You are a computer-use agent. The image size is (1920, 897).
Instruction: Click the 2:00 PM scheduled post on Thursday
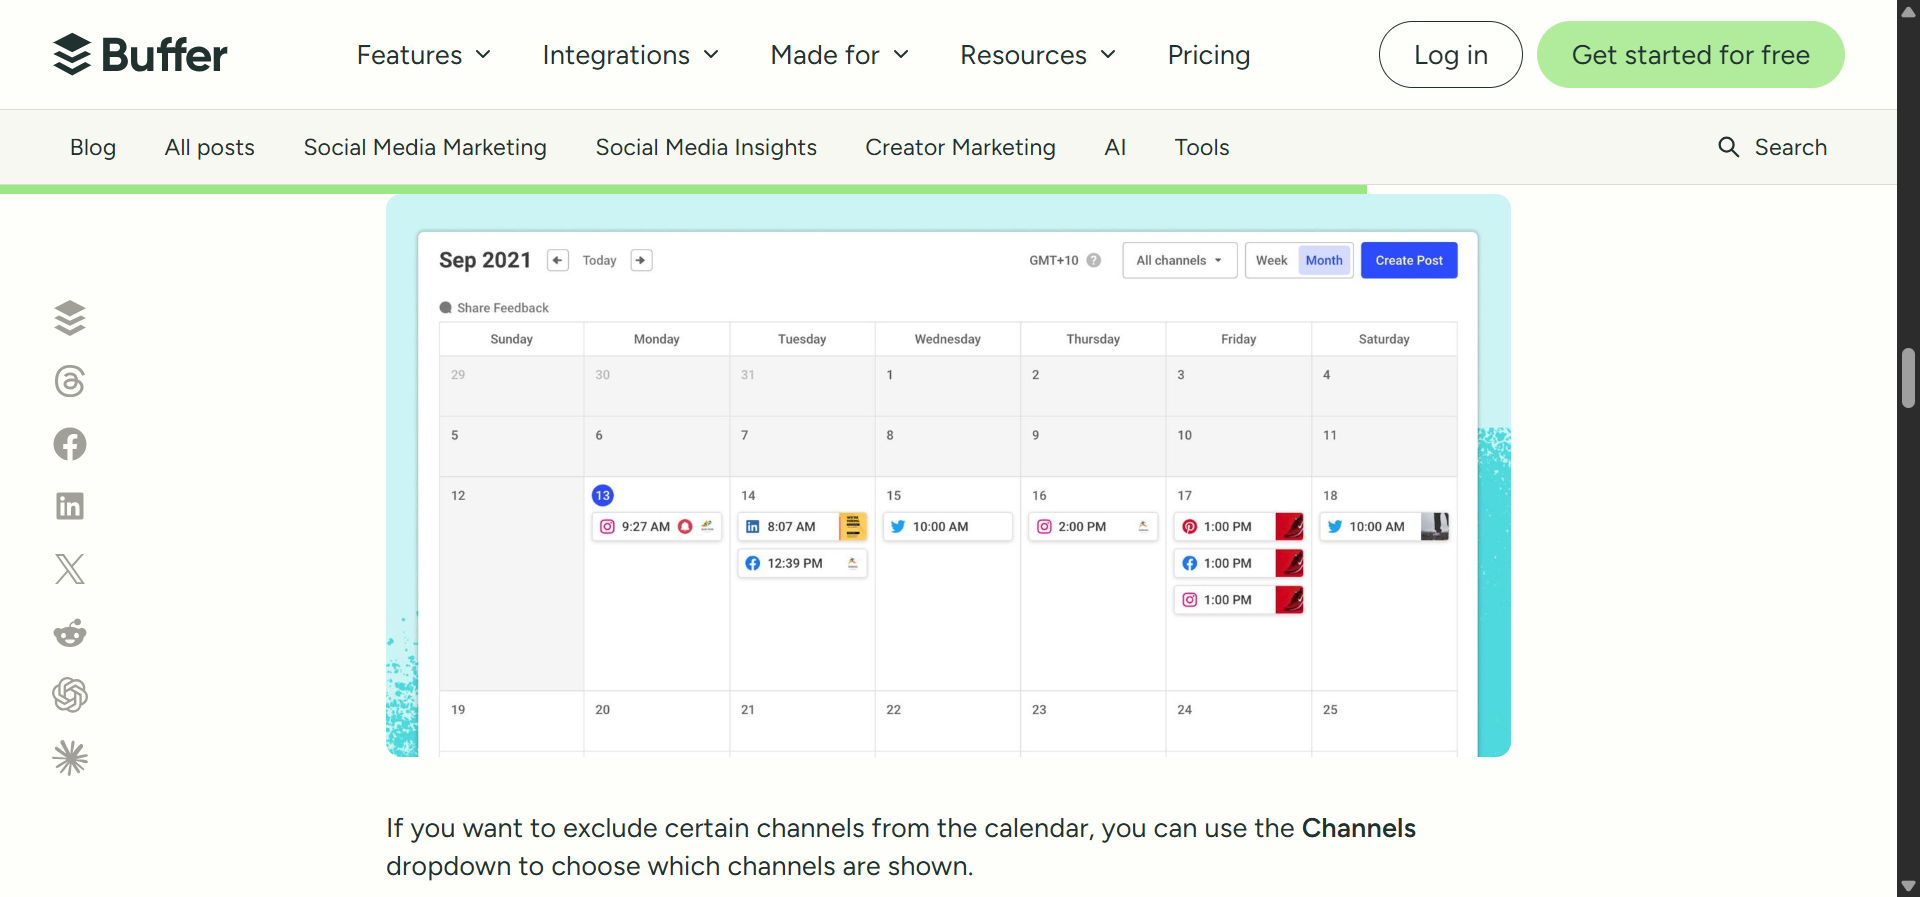pyautogui.click(x=1093, y=527)
